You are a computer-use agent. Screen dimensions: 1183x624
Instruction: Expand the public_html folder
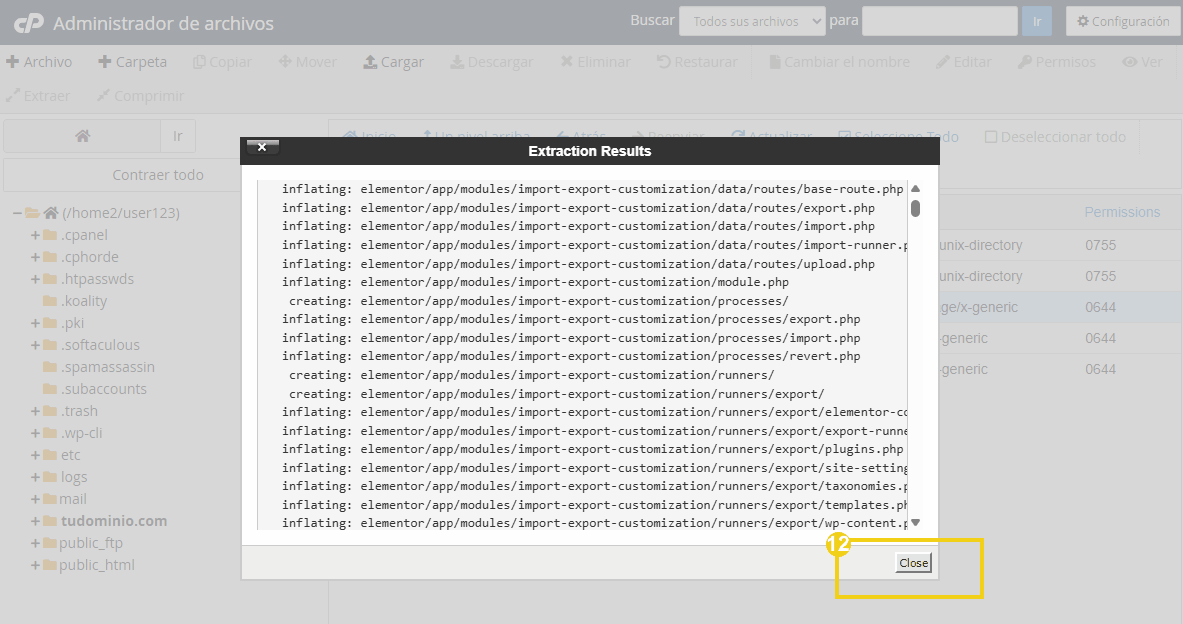[35, 565]
